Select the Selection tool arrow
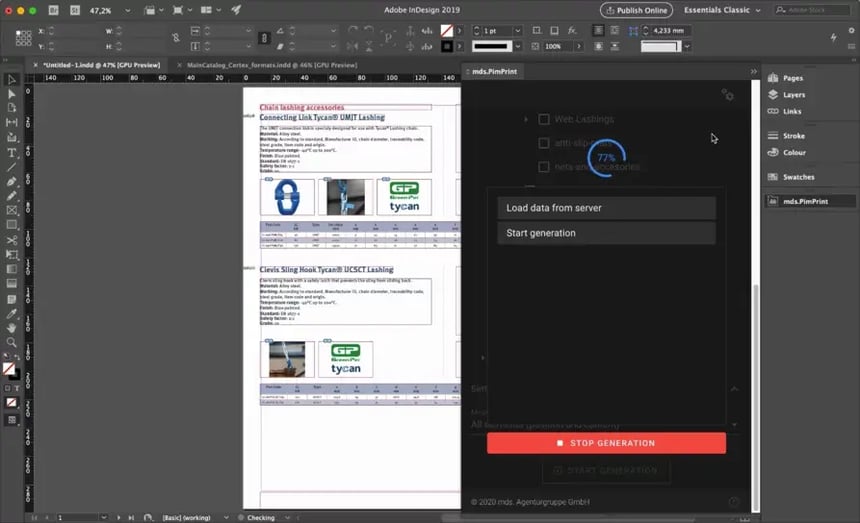 point(11,80)
